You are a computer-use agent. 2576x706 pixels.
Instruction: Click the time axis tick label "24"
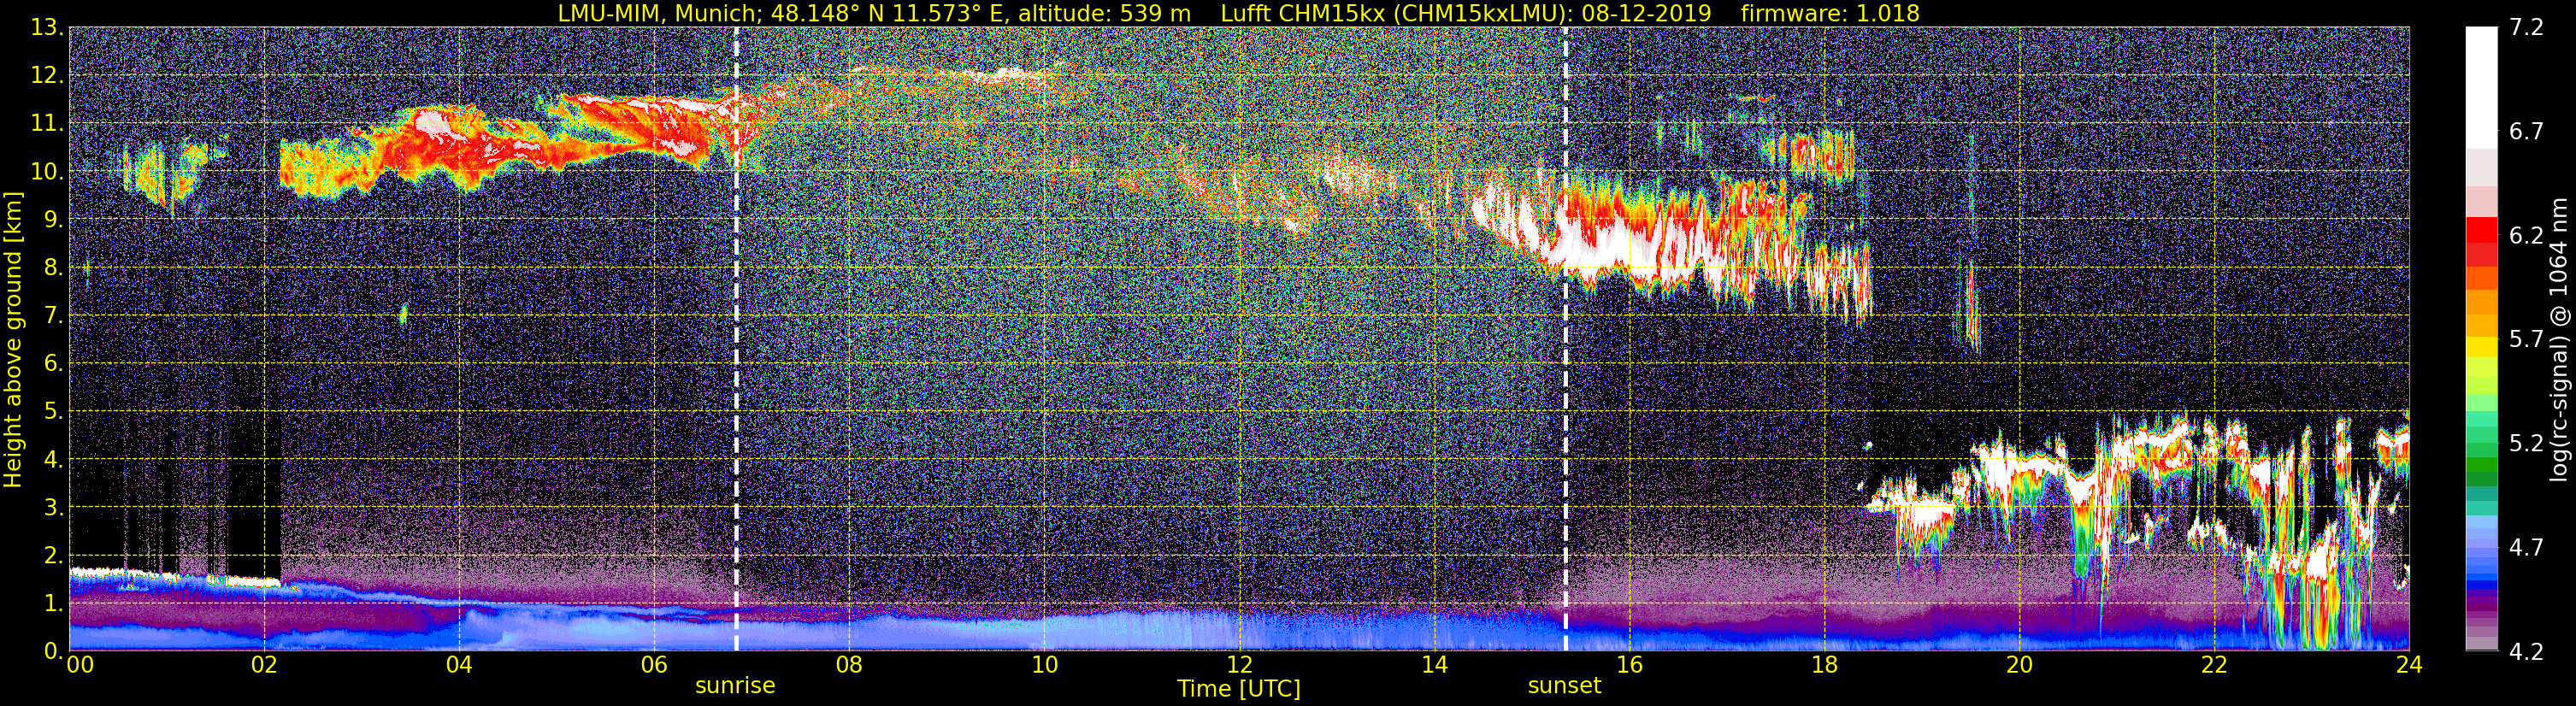pyautogui.click(x=2409, y=665)
